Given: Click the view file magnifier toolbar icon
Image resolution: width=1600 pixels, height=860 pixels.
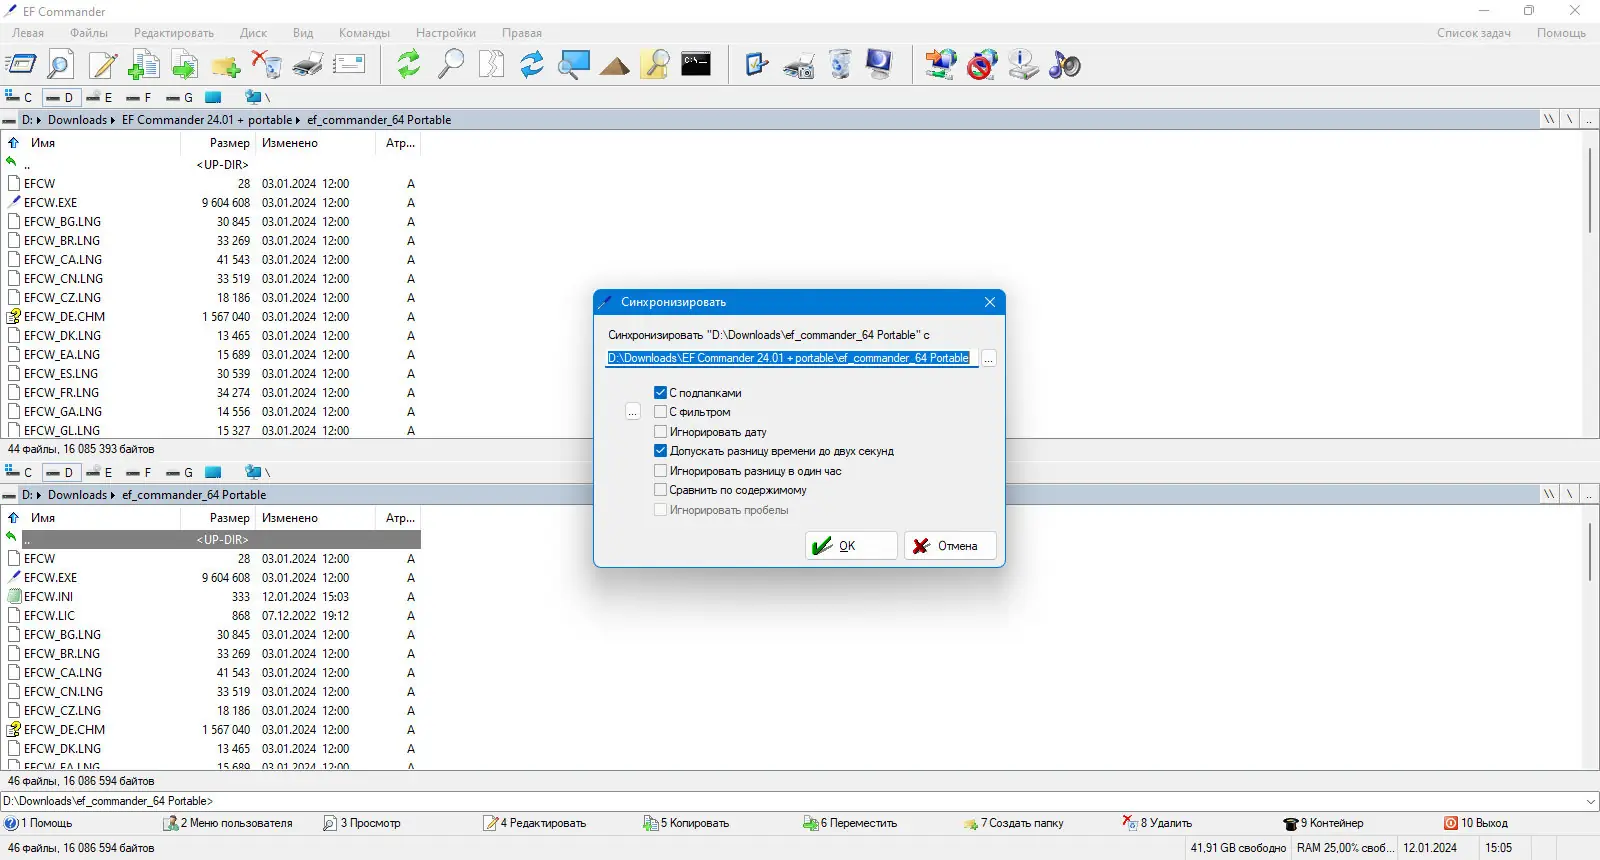Looking at the screenshot, I should point(60,65).
